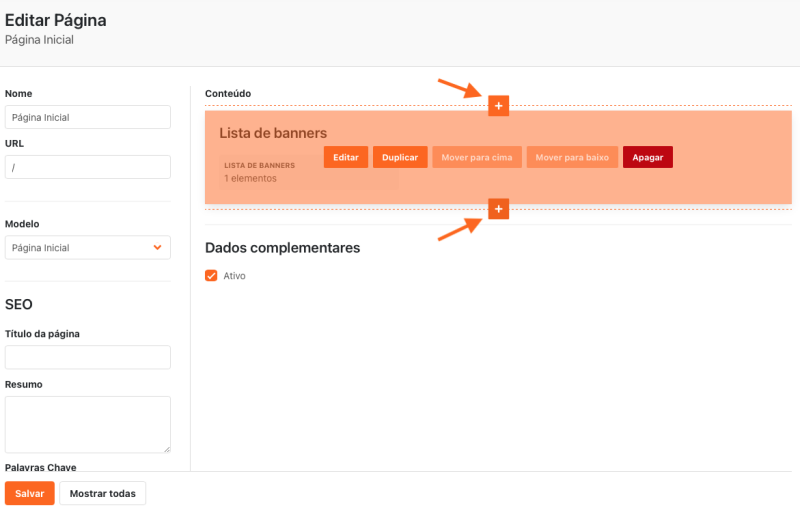Click Mover para cima button
800x512 pixels.
point(477,158)
